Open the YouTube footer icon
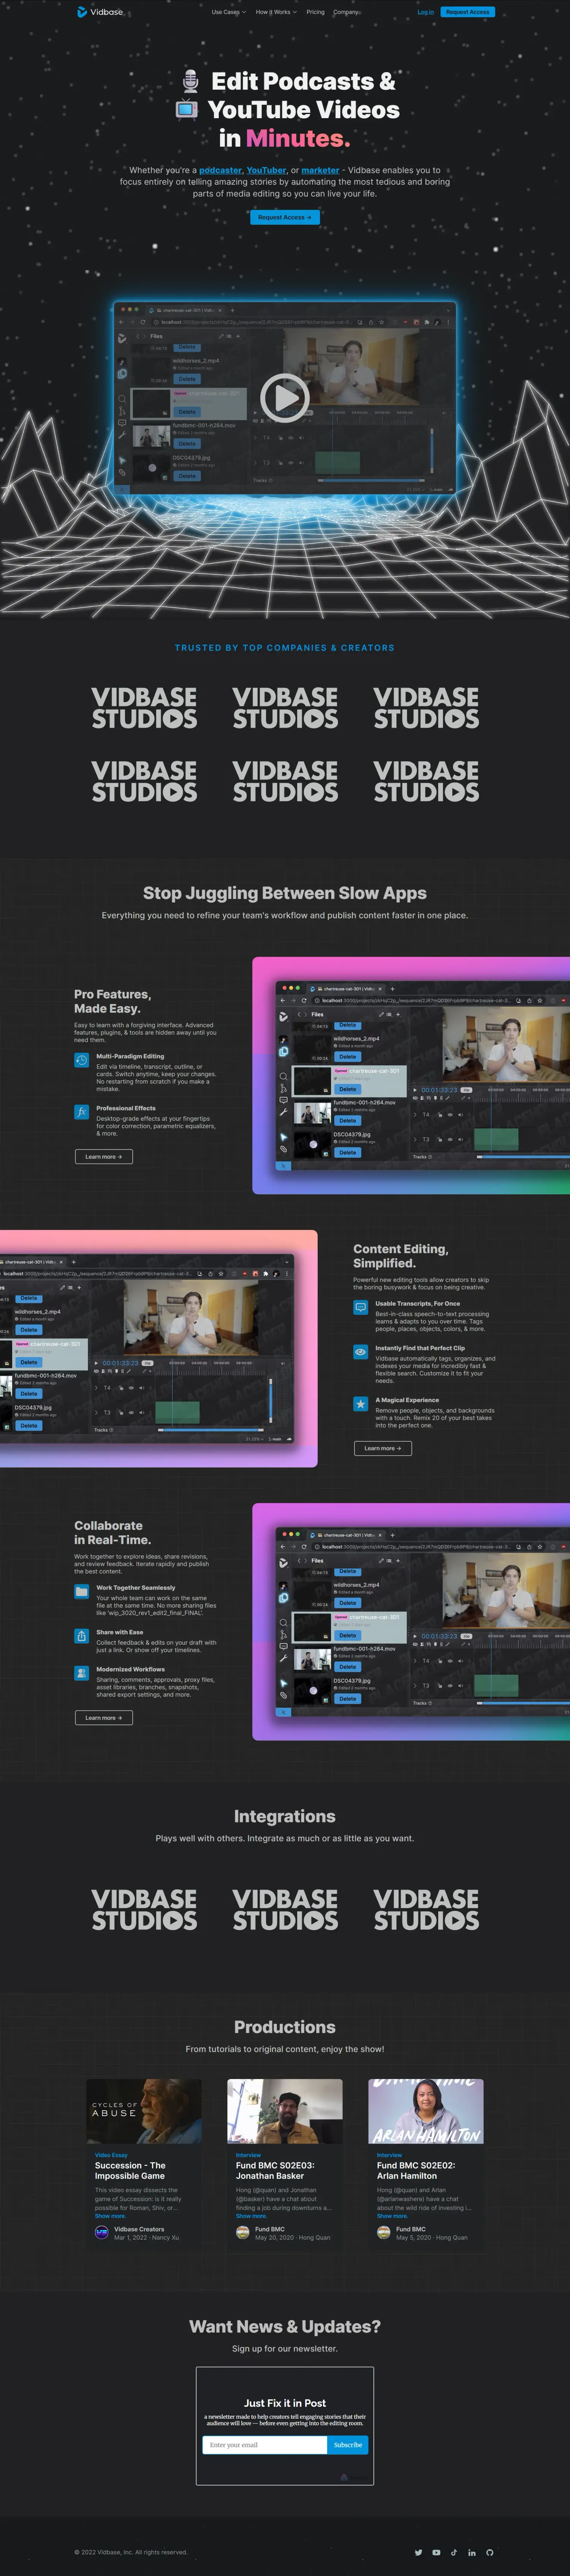The image size is (570, 2576). click(x=436, y=2552)
